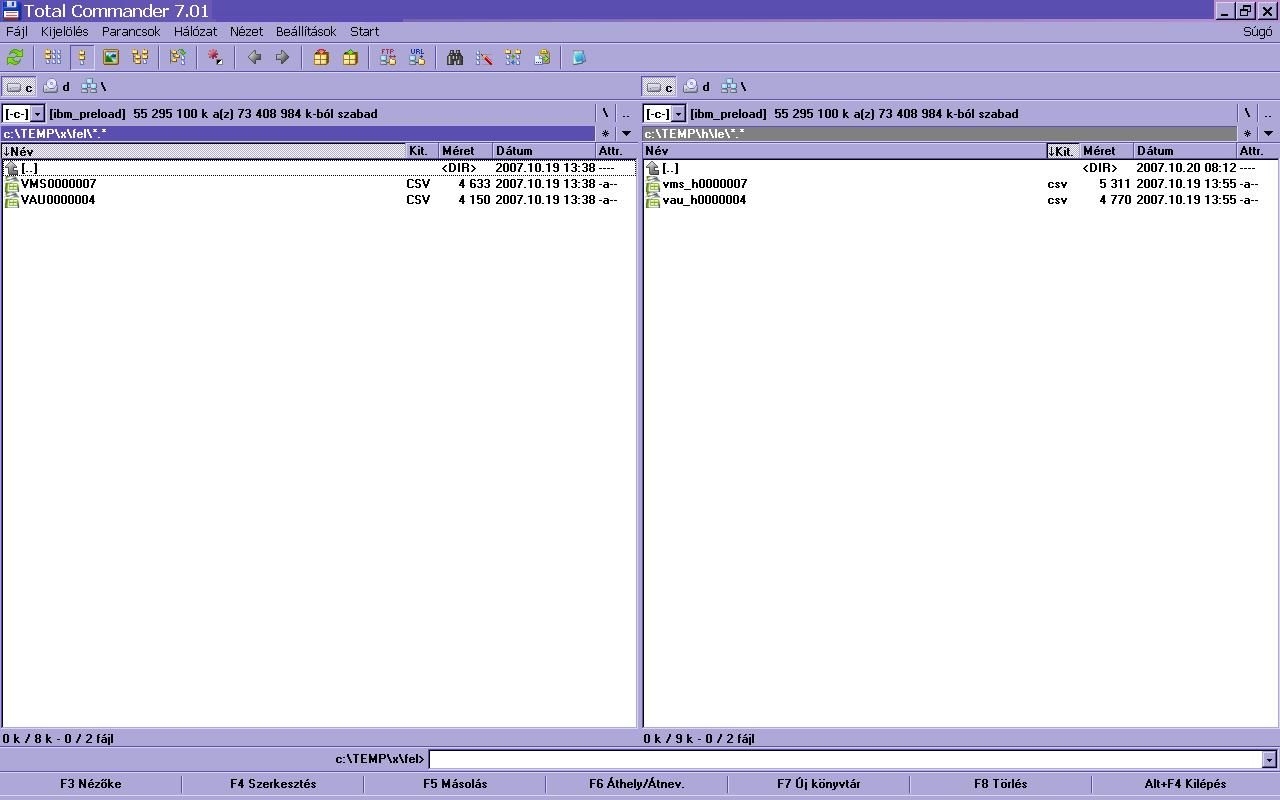Click the Back arrow in toolbar
This screenshot has height=800, width=1280.
[254, 58]
